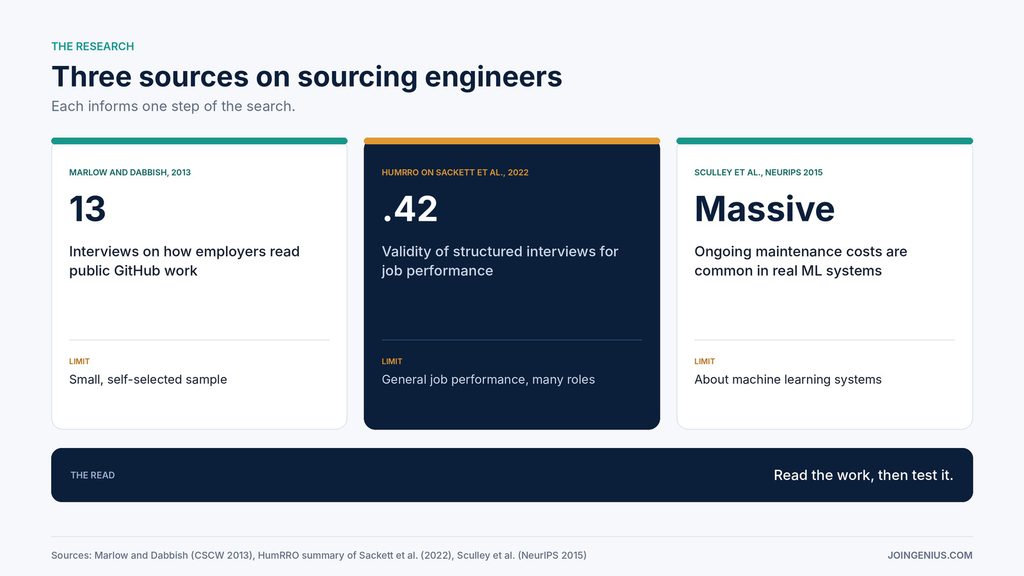
Task: Click the large '13' statistic
Action: tap(88, 209)
